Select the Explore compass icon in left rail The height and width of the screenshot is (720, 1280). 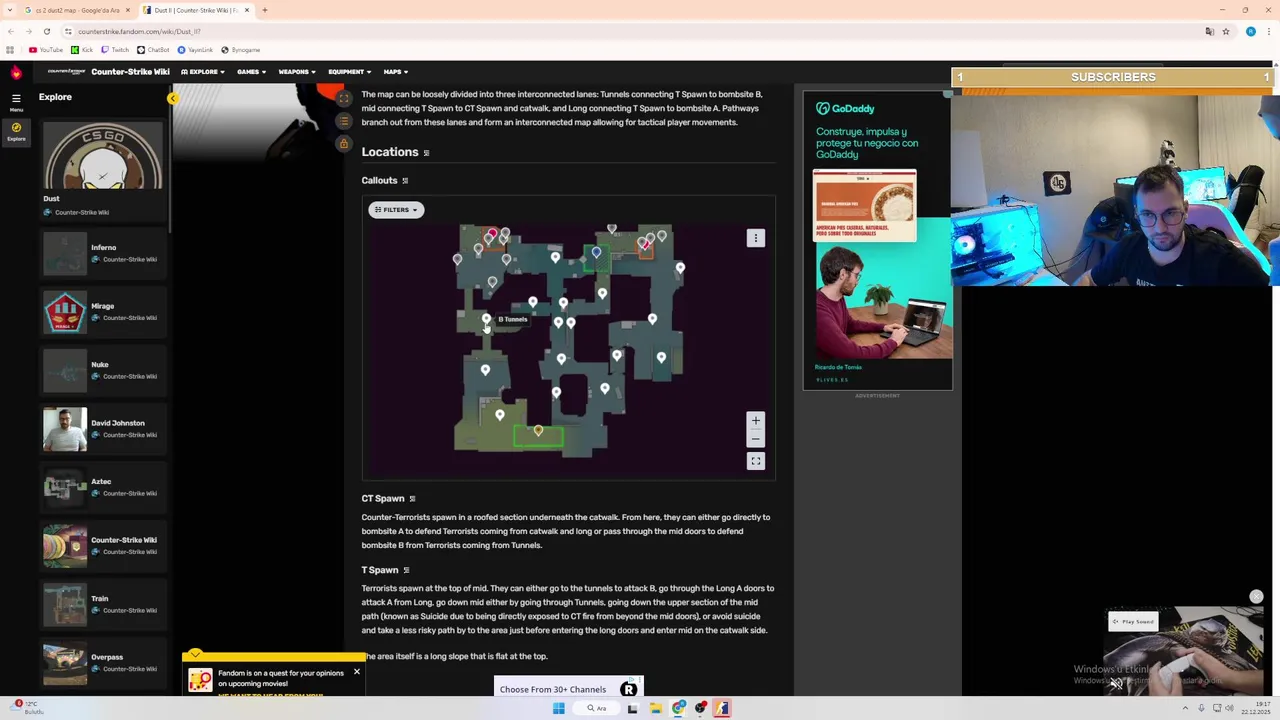(16, 131)
